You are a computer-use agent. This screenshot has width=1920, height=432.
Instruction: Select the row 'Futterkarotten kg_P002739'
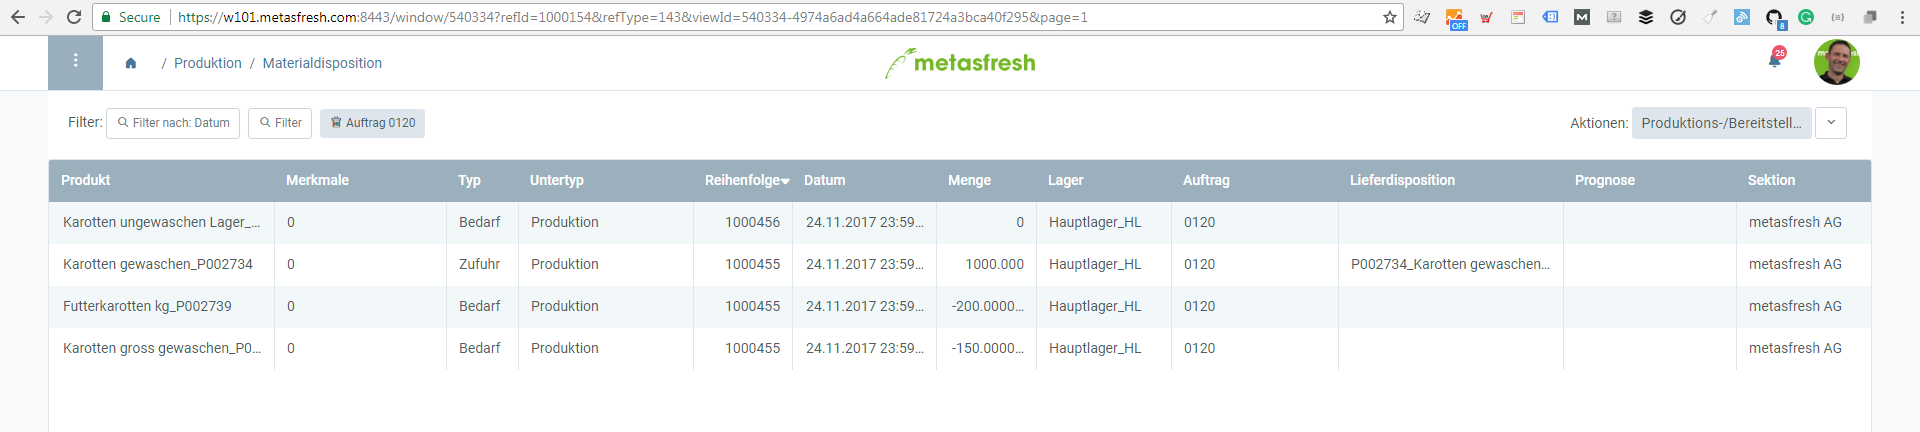coord(960,306)
